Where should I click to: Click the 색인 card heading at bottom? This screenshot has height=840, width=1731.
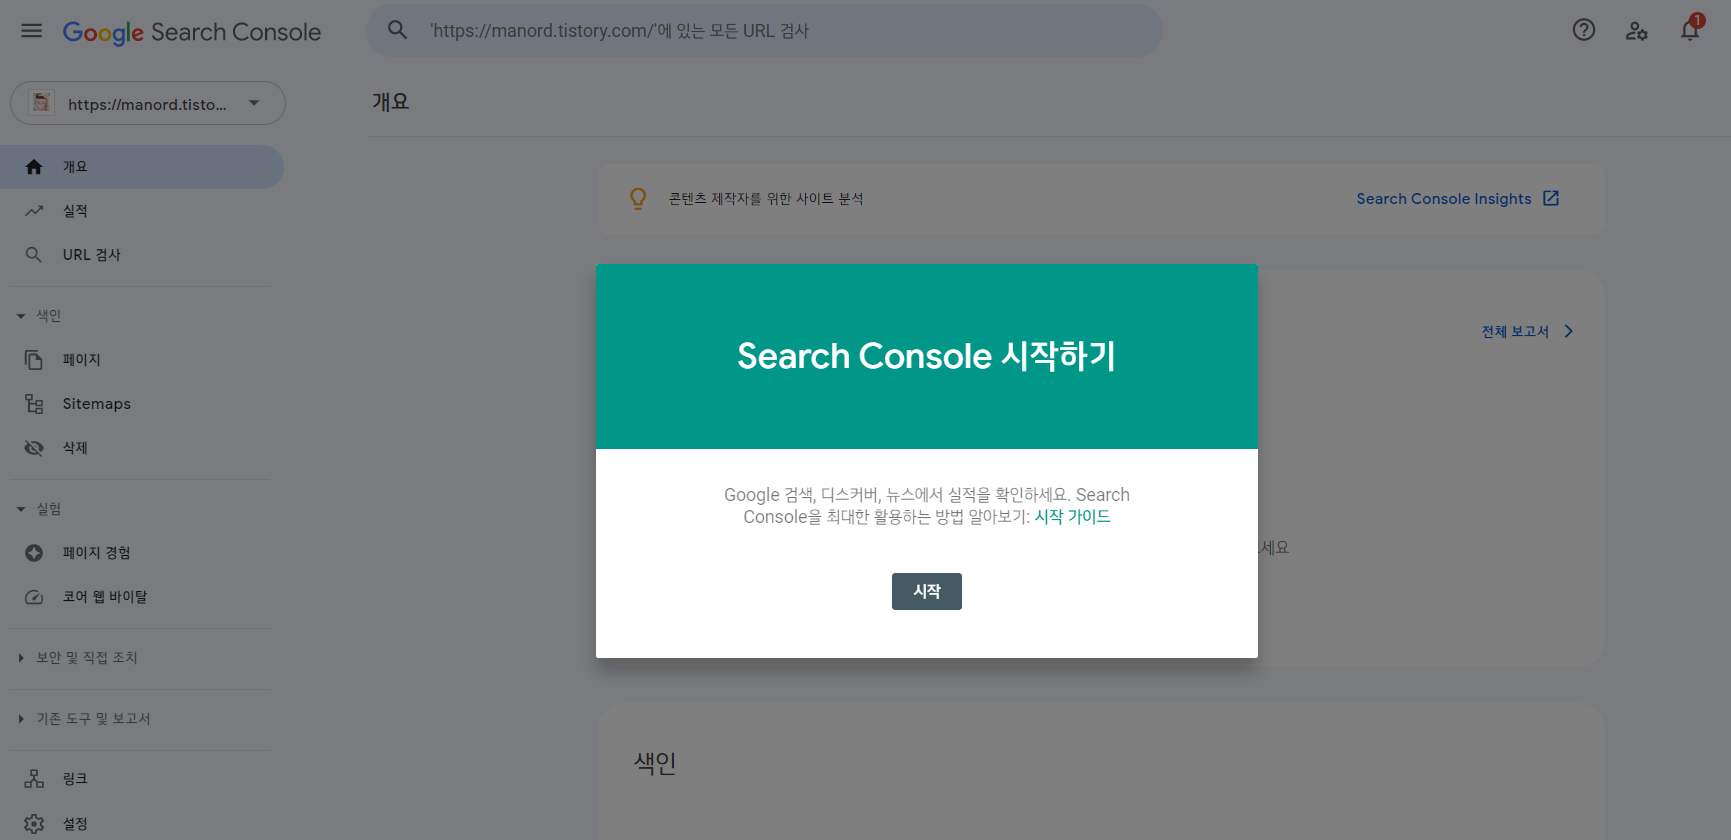coord(655,763)
